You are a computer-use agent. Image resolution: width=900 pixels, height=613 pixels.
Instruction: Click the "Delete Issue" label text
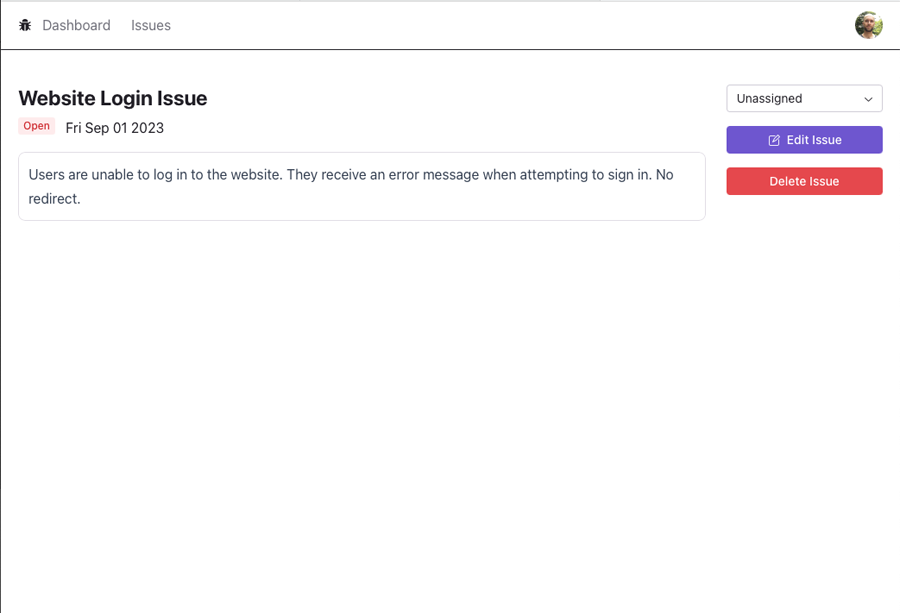804,181
